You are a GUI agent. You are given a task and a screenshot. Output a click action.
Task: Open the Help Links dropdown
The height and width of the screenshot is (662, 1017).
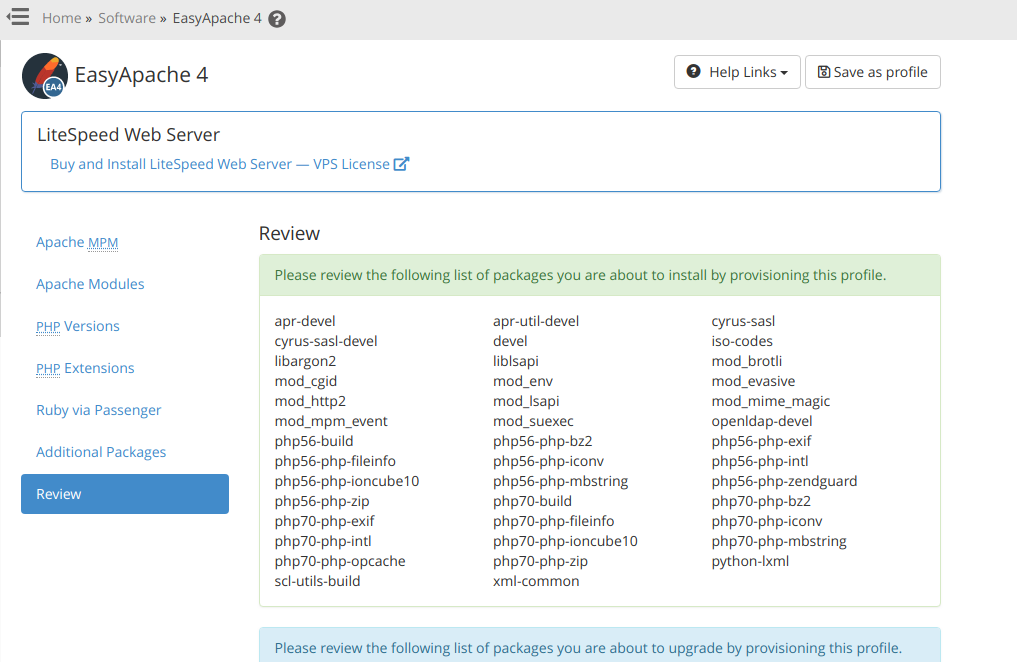coord(737,72)
